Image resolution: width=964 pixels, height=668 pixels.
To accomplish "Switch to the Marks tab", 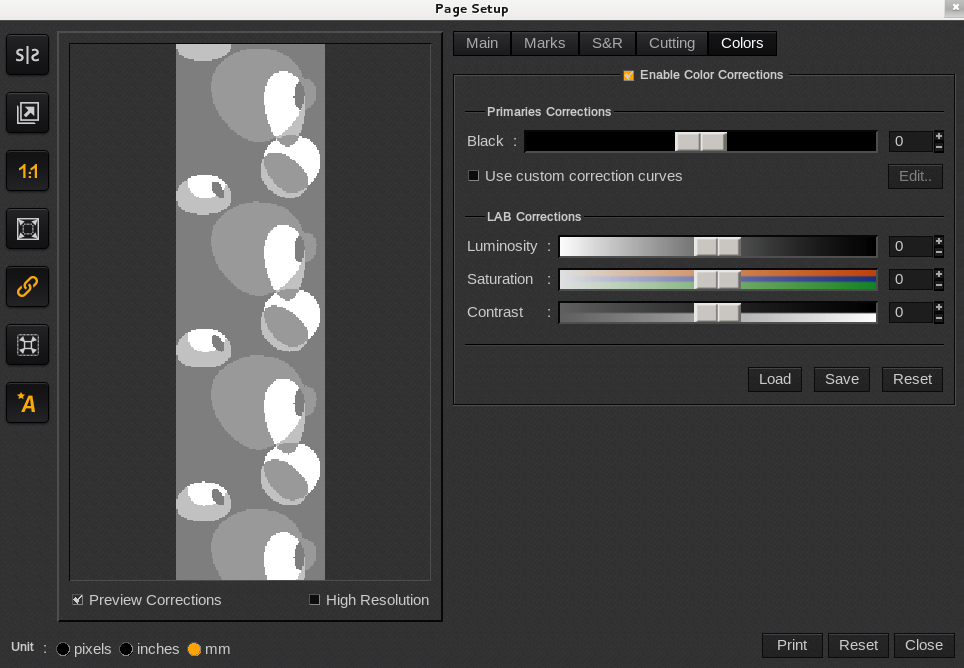I will 544,43.
